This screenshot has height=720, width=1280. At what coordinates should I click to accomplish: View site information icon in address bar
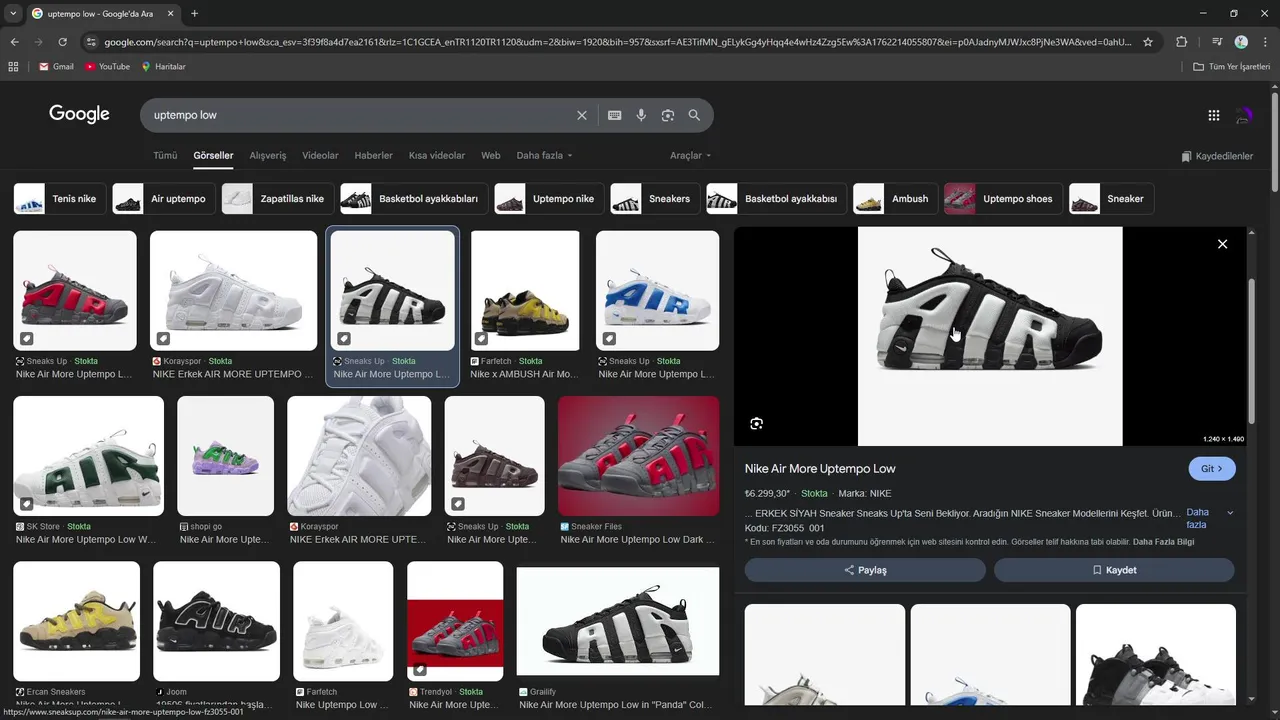[x=91, y=42]
